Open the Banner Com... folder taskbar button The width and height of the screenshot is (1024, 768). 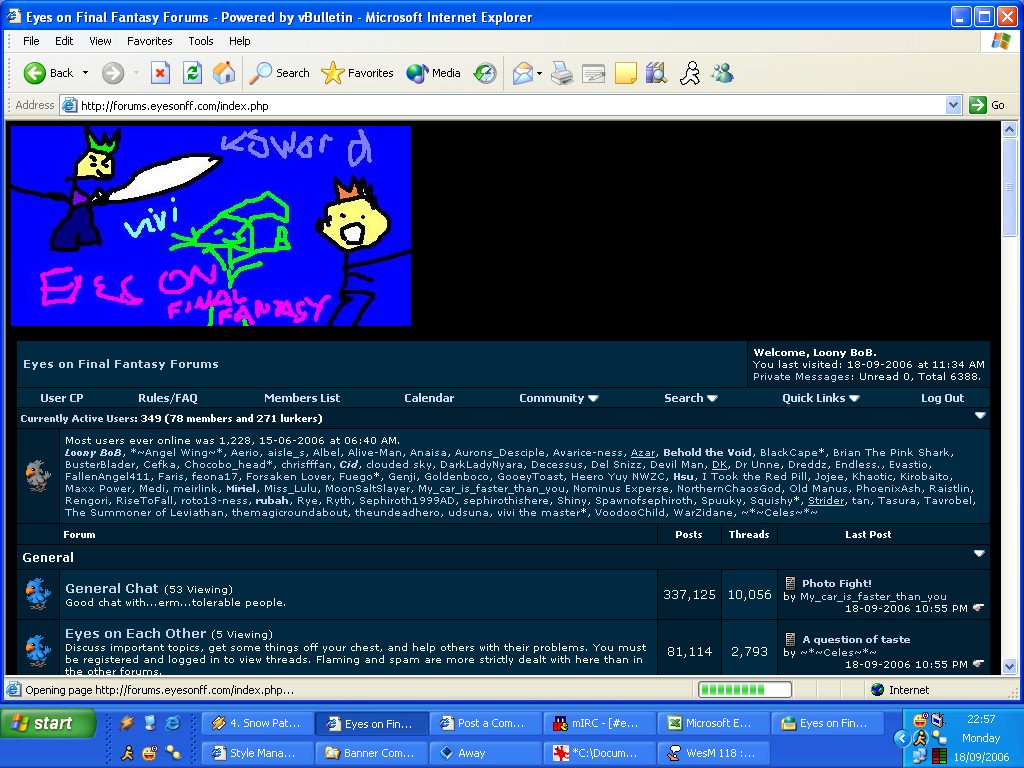[x=372, y=753]
